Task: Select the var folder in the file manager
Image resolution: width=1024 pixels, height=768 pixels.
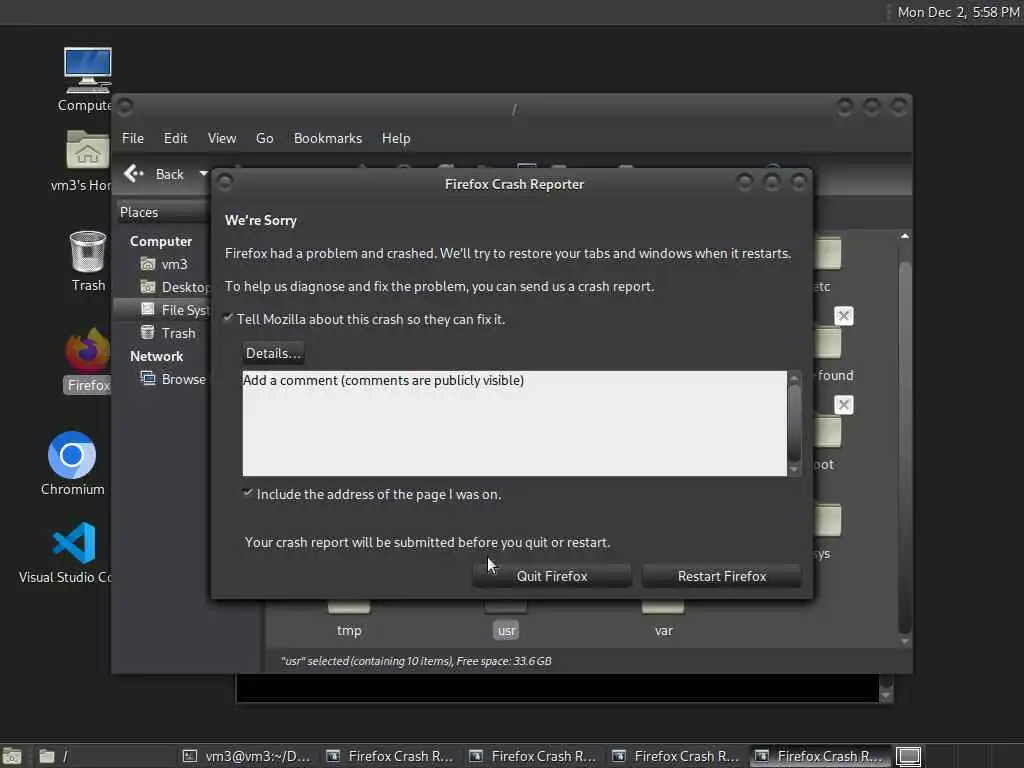Action: click(x=664, y=620)
